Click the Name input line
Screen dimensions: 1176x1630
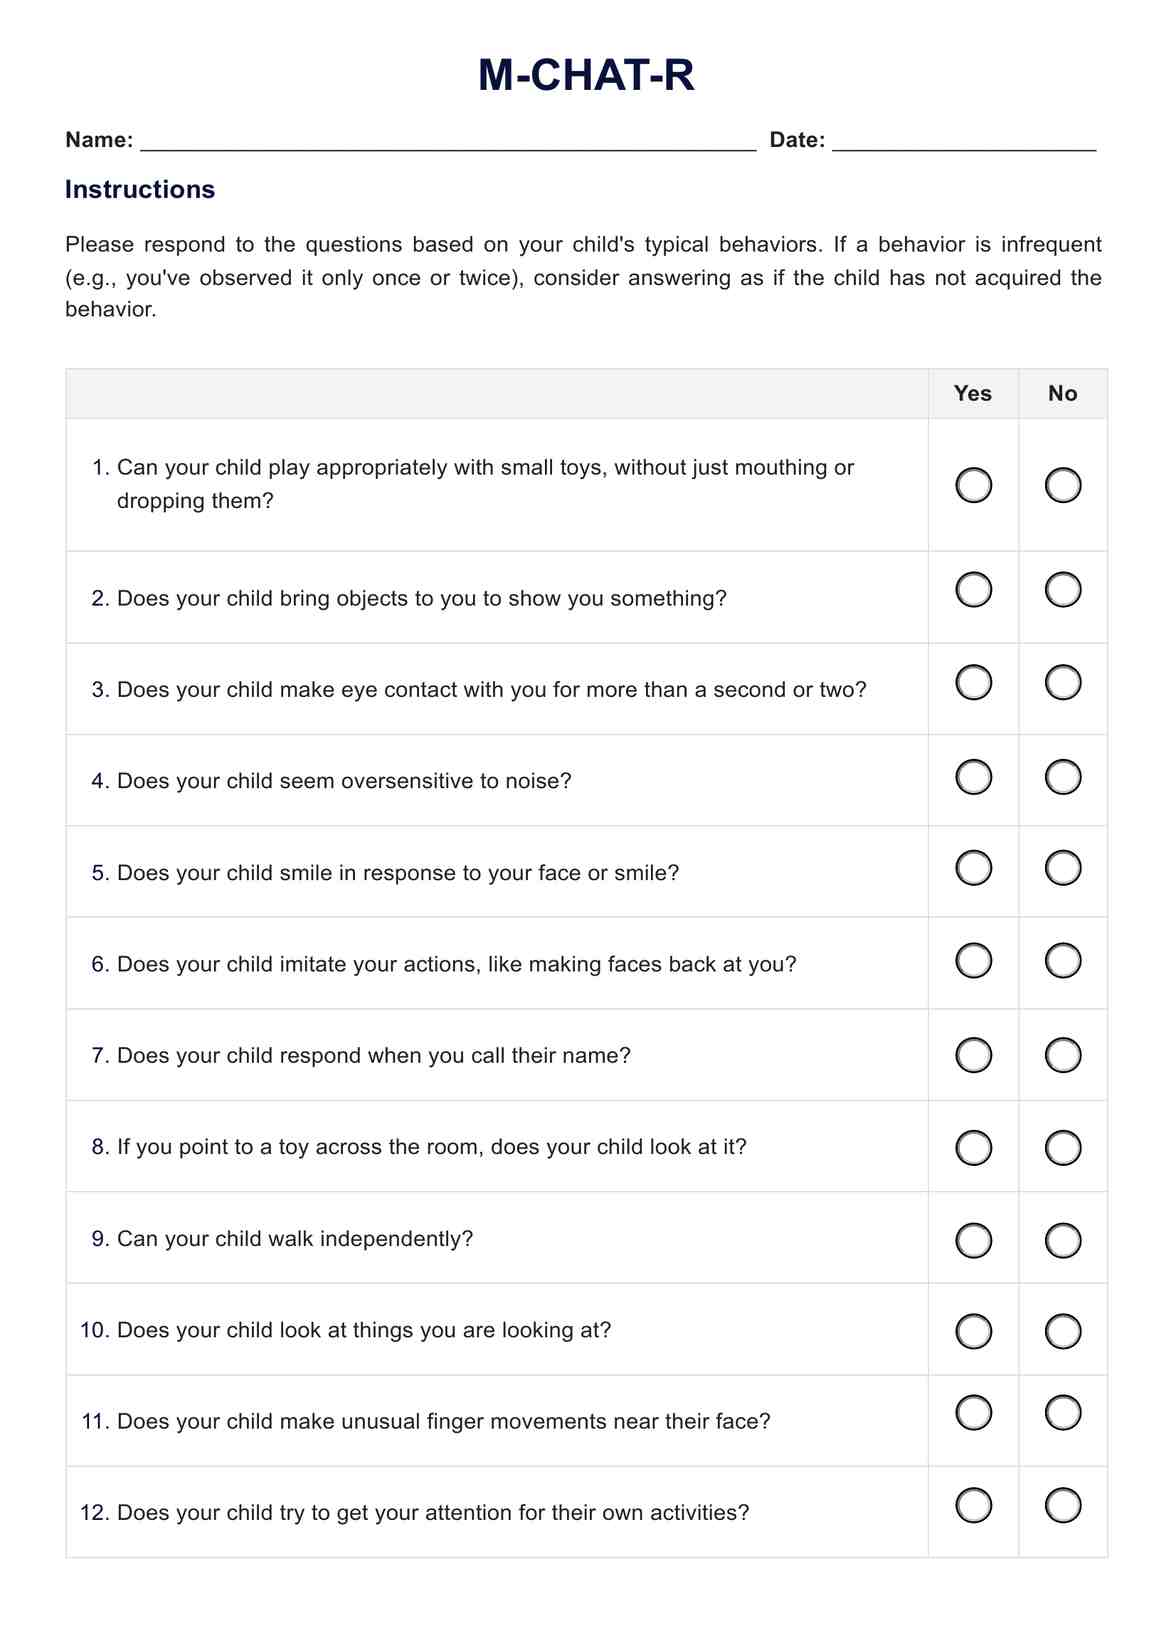point(448,141)
